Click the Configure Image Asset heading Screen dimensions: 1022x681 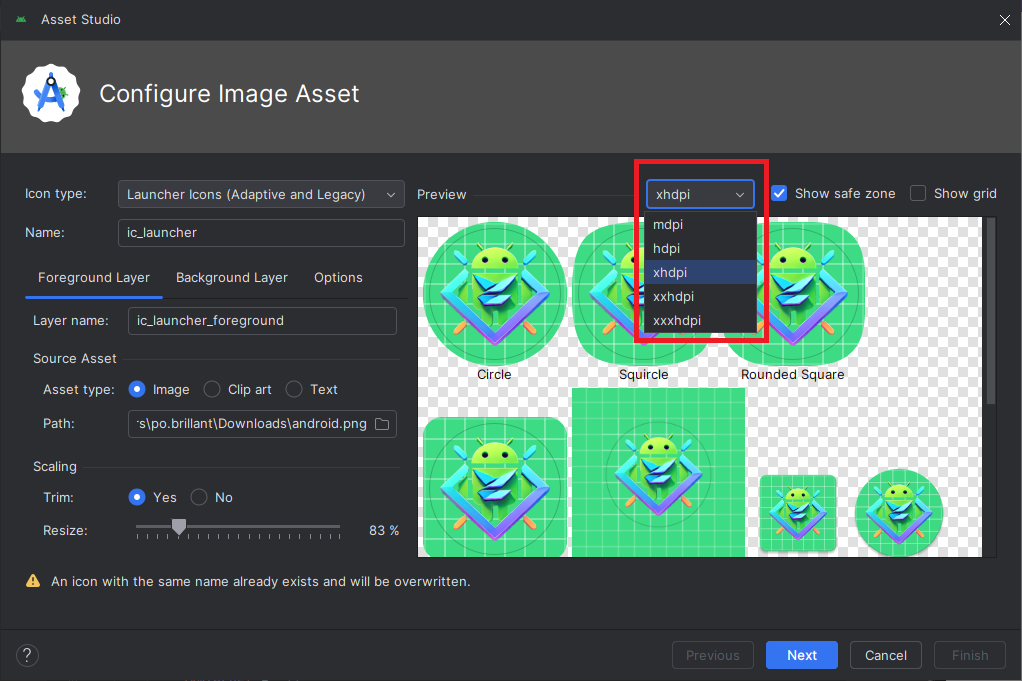point(229,94)
